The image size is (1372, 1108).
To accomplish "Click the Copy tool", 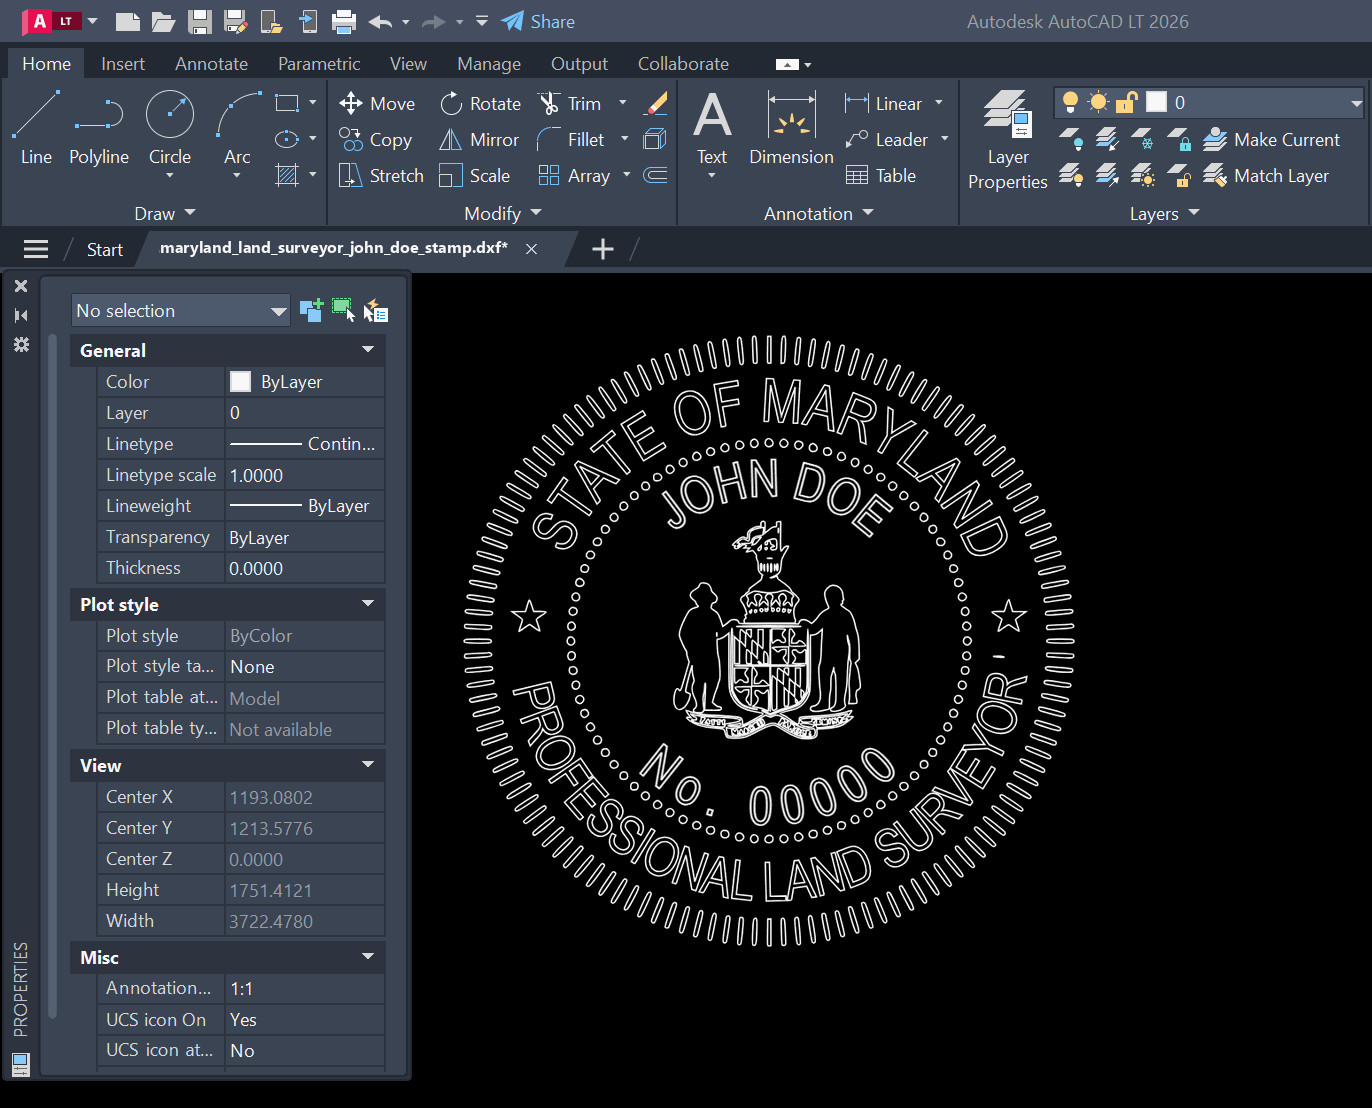I will click(x=376, y=140).
